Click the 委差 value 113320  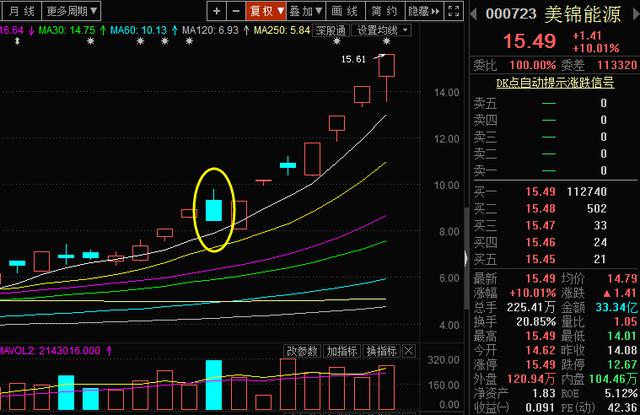(617, 65)
